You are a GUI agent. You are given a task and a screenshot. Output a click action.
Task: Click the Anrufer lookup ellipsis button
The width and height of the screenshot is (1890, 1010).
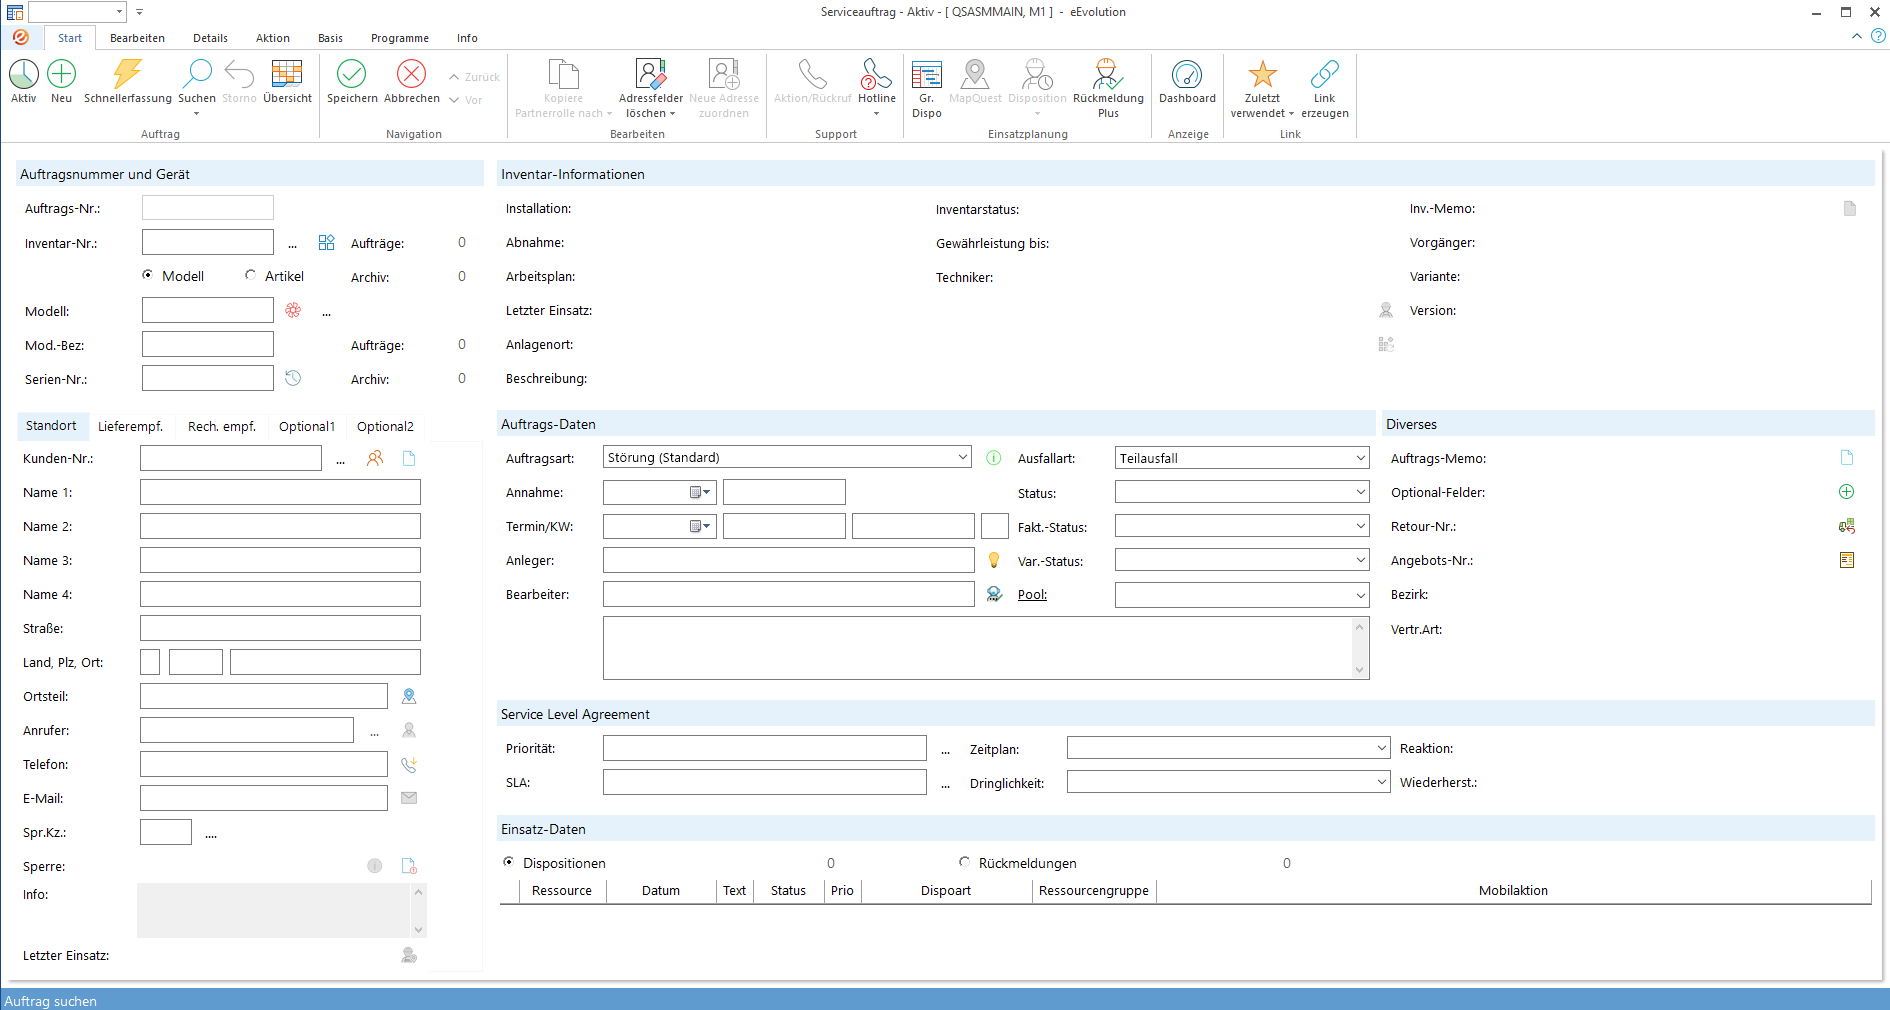click(x=374, y=732)
